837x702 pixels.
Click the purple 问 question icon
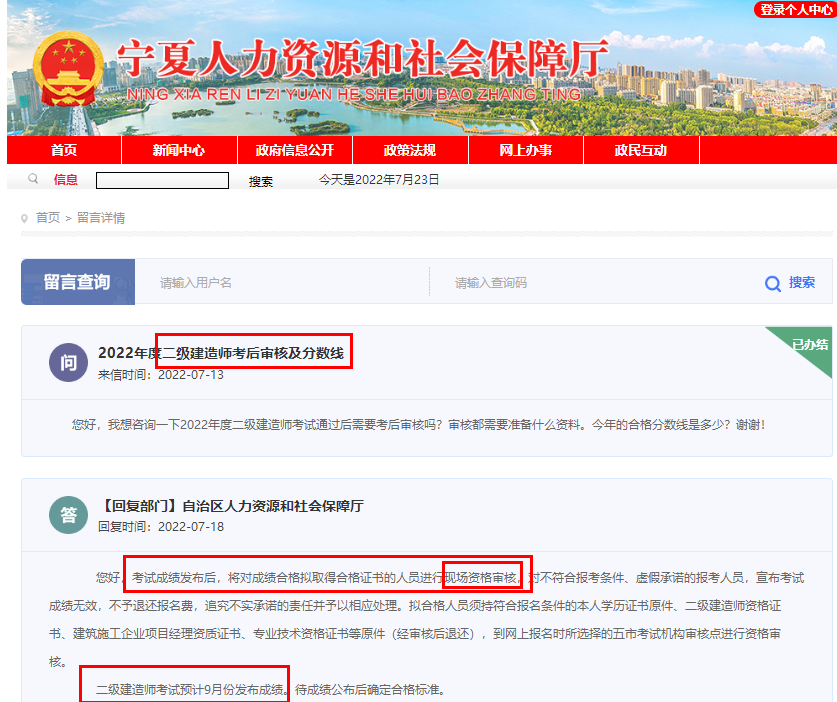(x=68, y=363)
